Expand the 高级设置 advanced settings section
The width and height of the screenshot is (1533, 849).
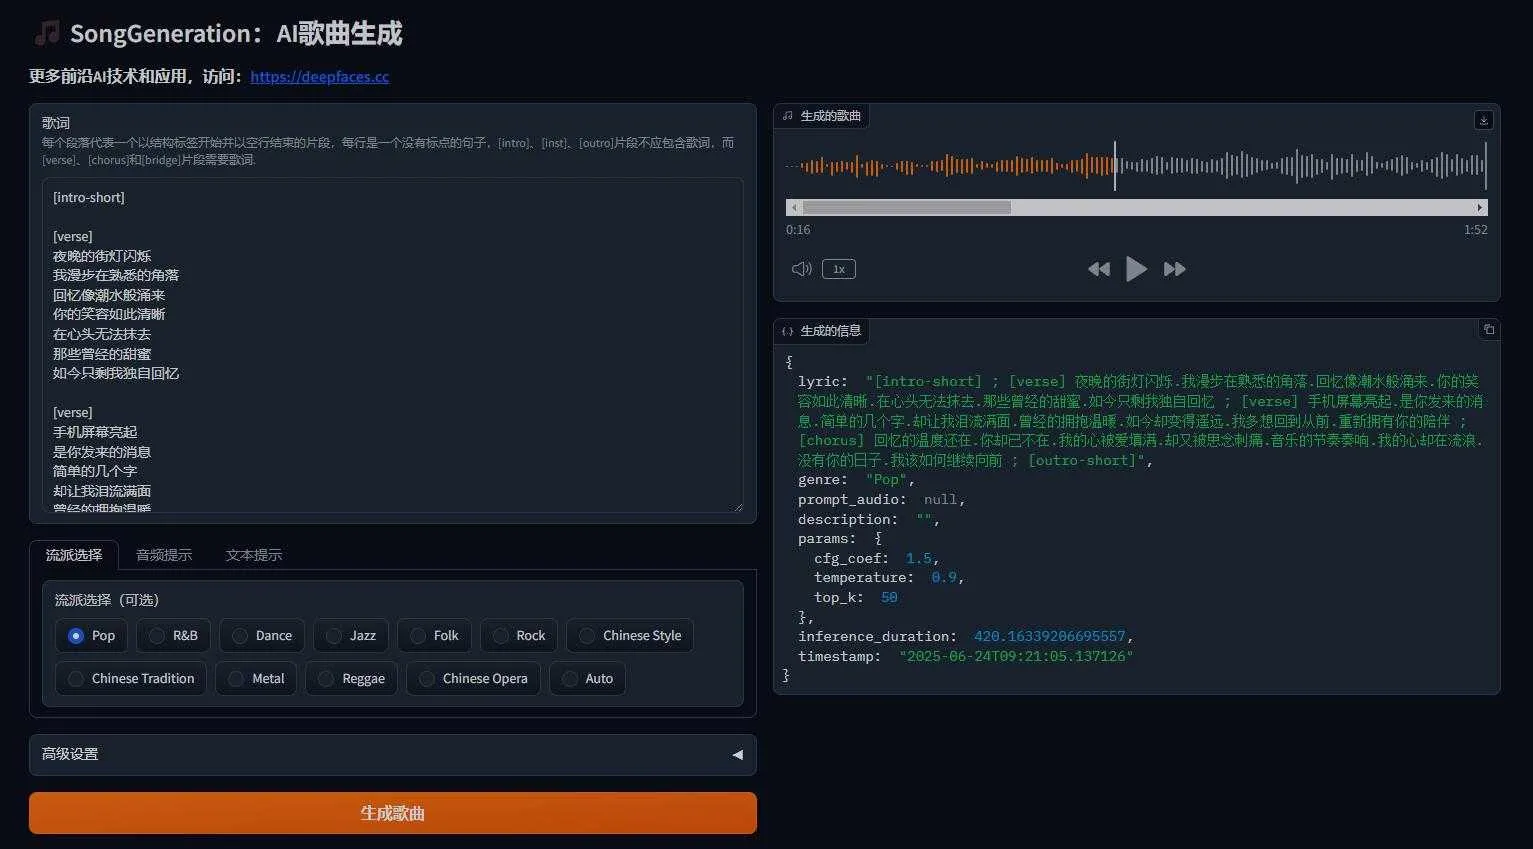point(392,755)
